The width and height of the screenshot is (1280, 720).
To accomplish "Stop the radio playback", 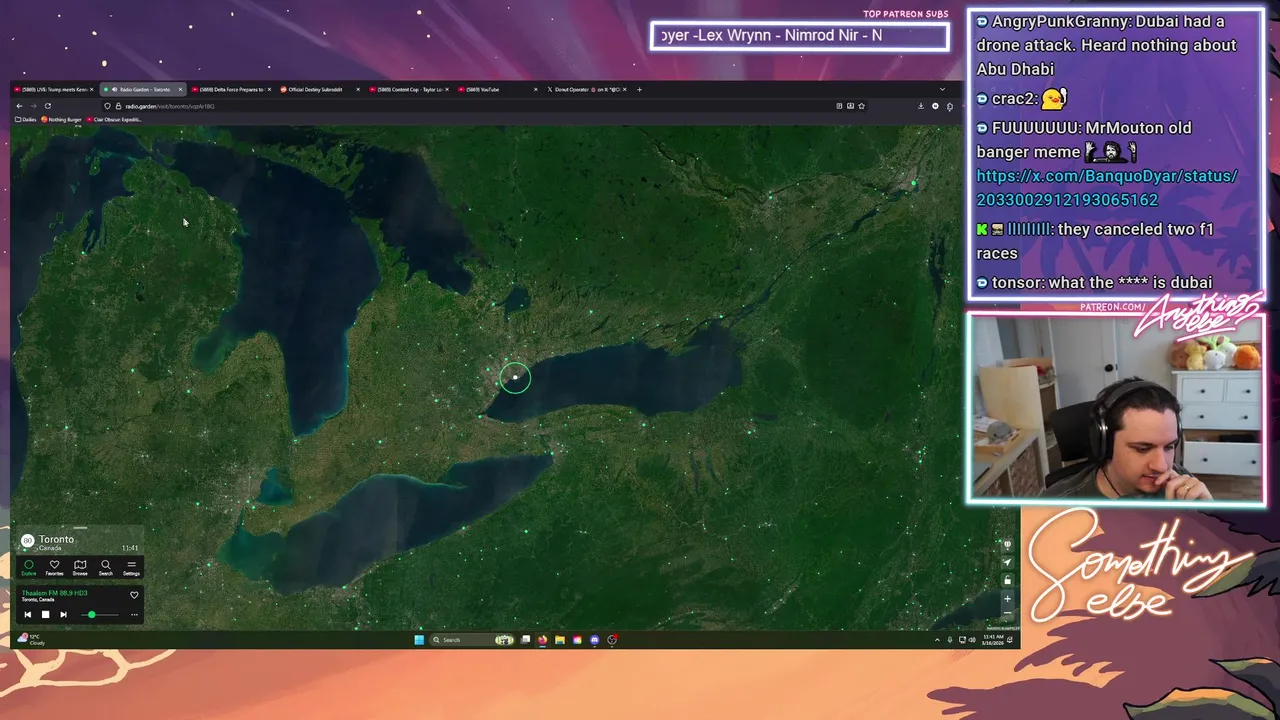I will (x=45, y=614).
